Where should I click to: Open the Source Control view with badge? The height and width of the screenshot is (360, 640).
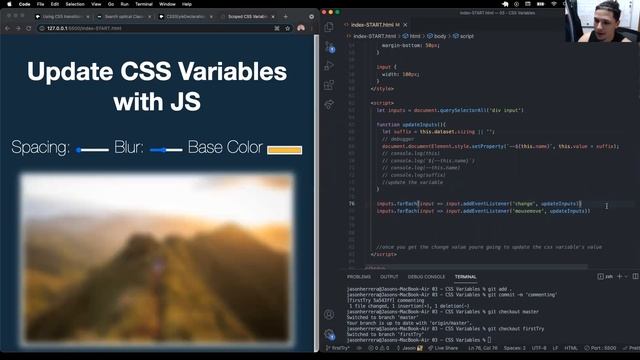(x=329, y=47)
